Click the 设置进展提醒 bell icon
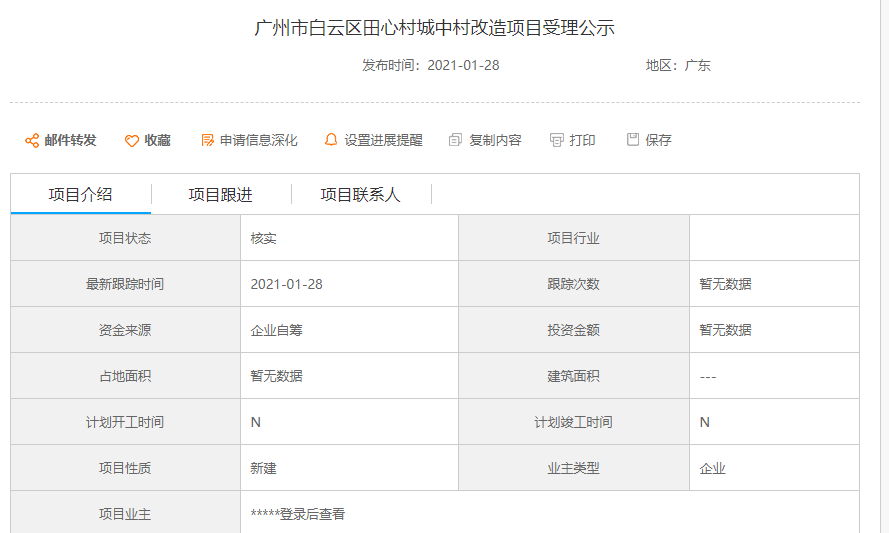The width and height of the screenshot is (889, 533). [x=331, y=141]
